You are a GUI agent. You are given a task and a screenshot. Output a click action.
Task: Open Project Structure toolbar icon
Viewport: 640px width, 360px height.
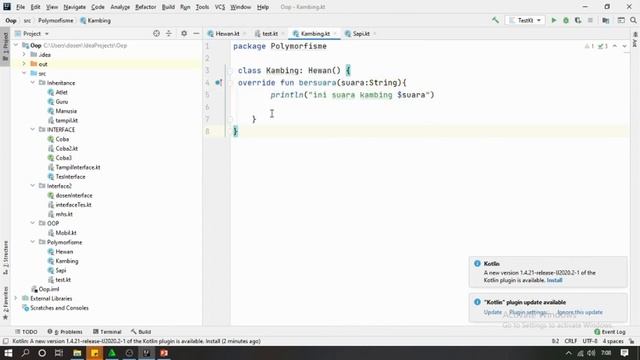coord(606,20)
